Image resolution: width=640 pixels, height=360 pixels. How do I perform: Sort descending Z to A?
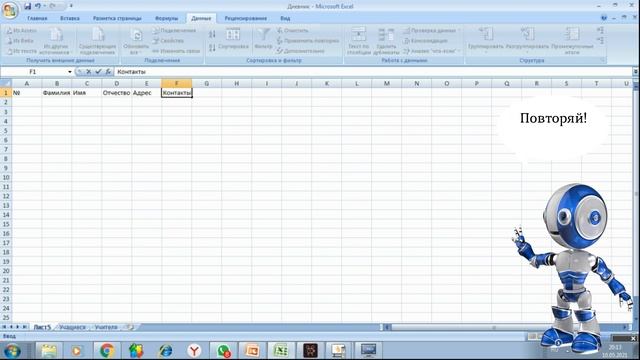[212, 48]
